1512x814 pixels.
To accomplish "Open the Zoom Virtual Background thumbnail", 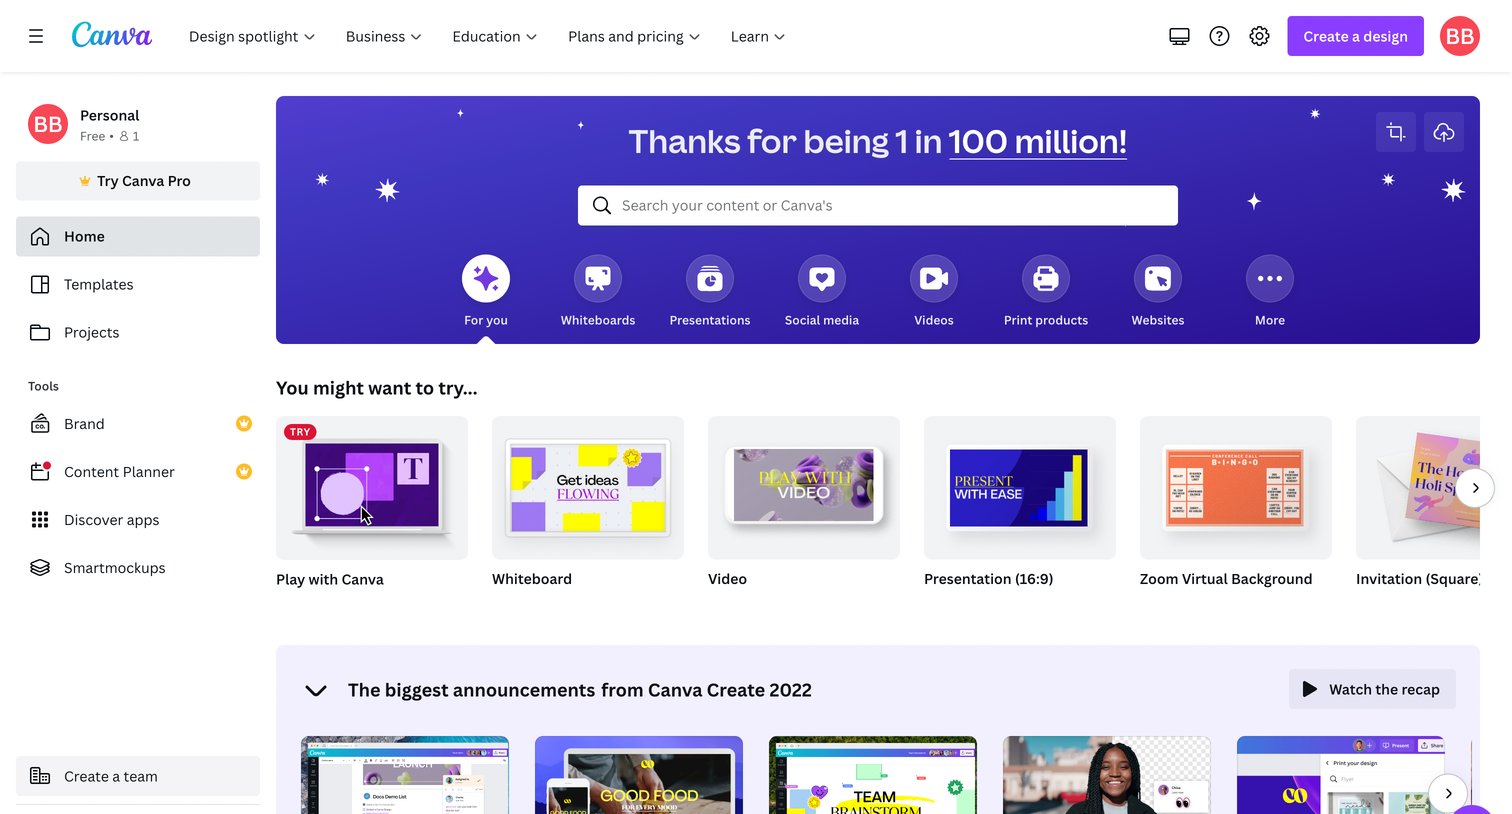I will pyautogui.click(x=1236, y=488).
